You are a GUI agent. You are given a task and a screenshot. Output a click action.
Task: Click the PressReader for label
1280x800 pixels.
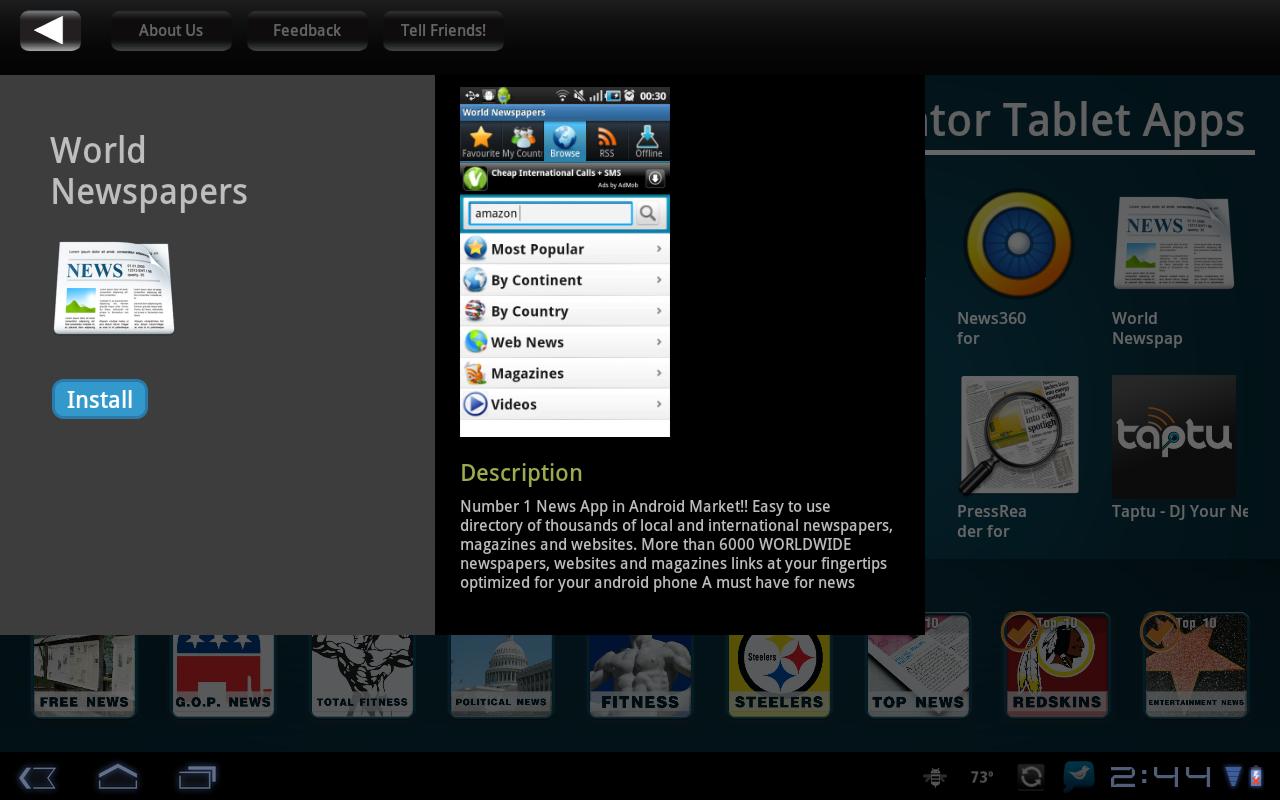click(x=992, y=521)
